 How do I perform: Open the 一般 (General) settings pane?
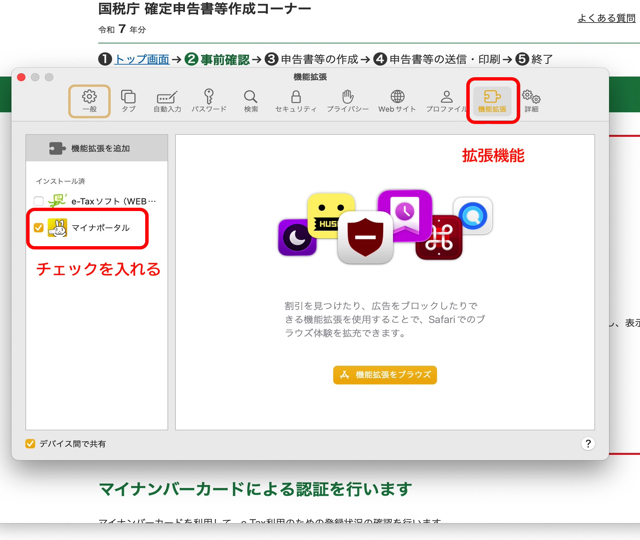(x=89, y=100)
